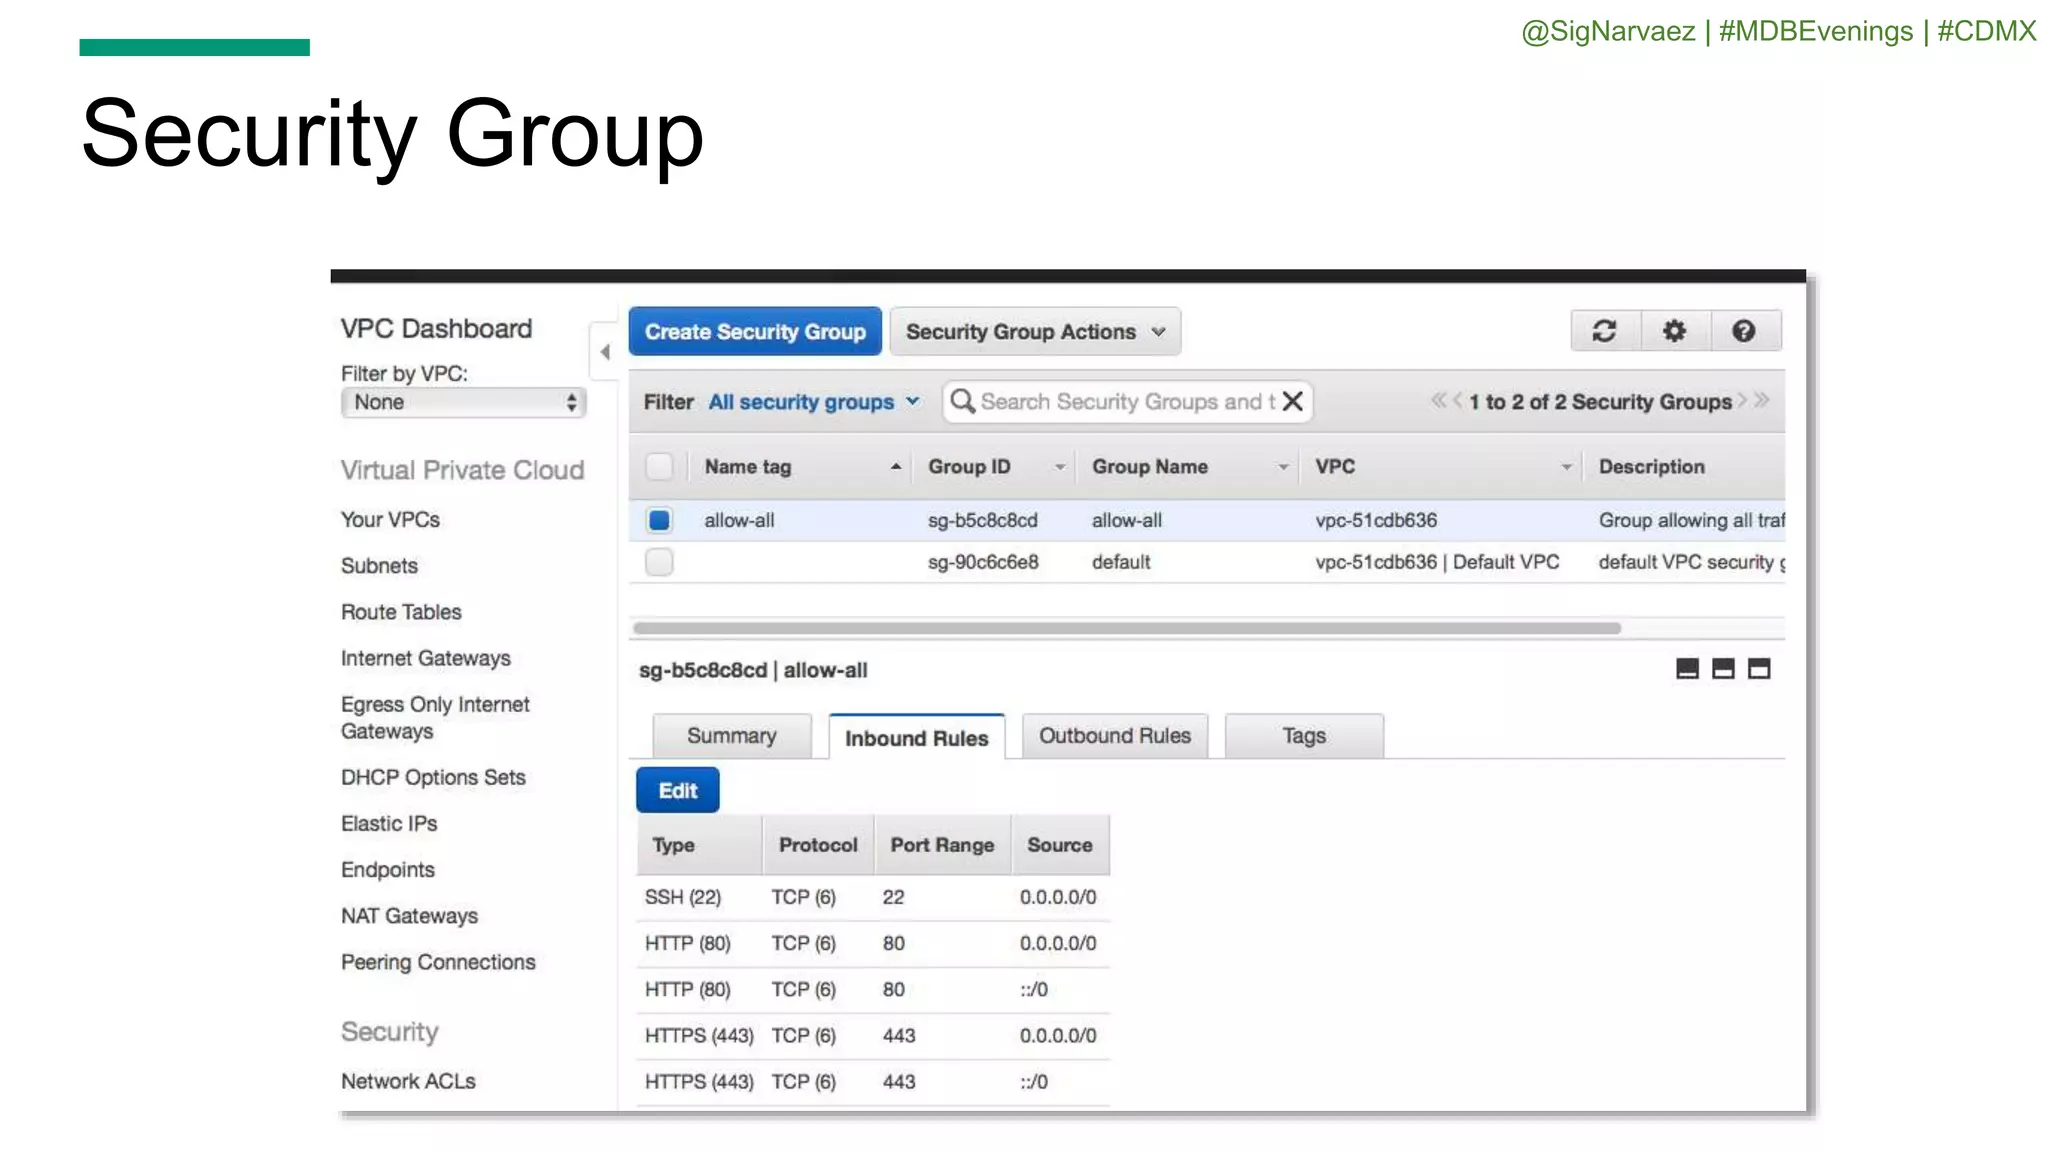Minimize the details pane using the leftmost layout icon

tap(1687, 669)
